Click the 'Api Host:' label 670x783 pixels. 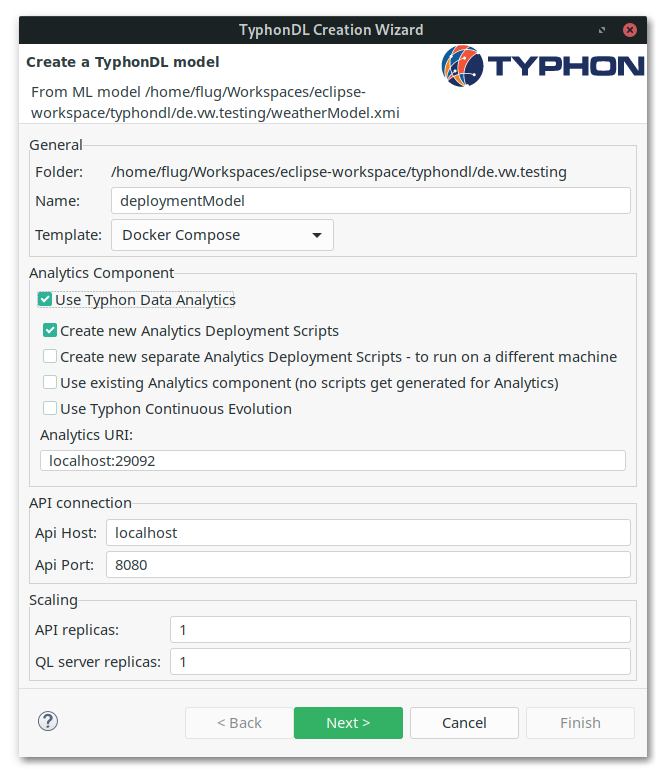pos(66,533)
